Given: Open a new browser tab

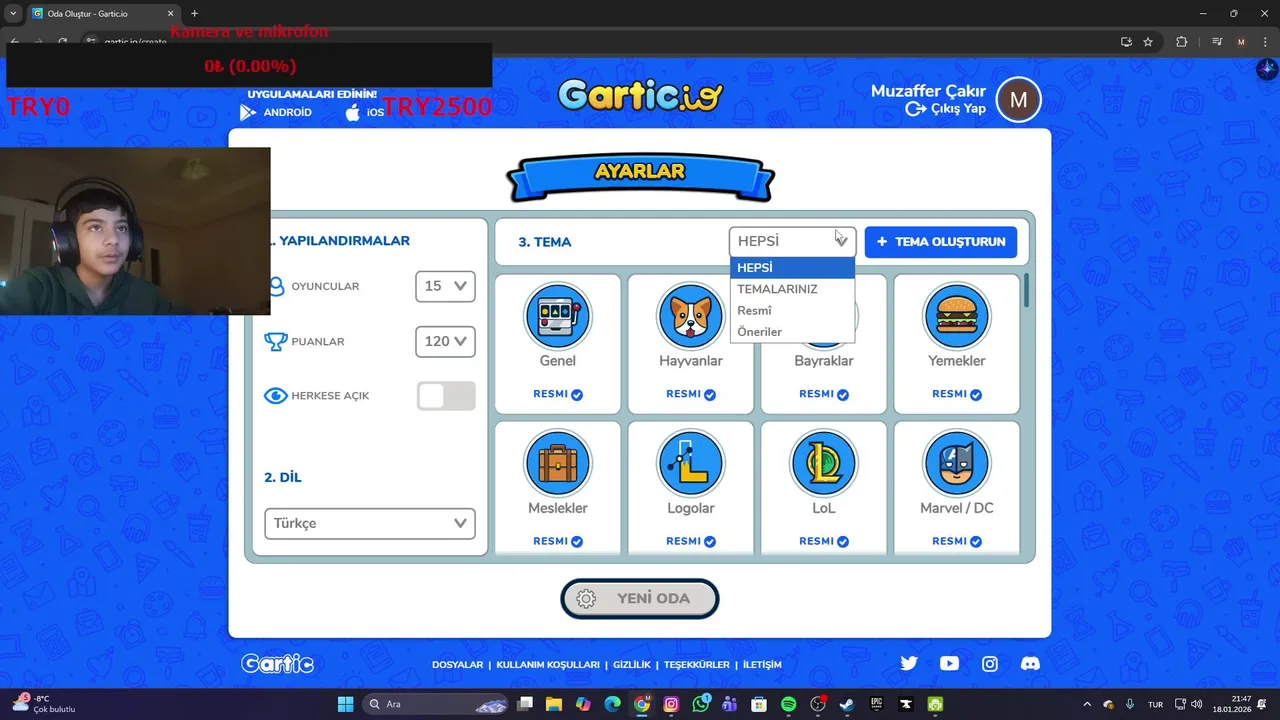Looking at the screenshot, I should [x=194, y=13].
